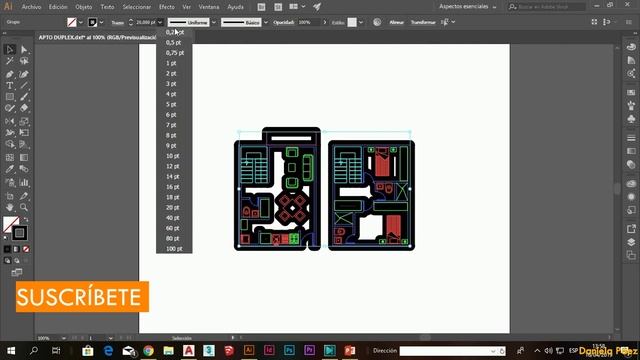The image size is (640, 360).
Task: Open the Ventana menu
Action: [x=209, y=7]
